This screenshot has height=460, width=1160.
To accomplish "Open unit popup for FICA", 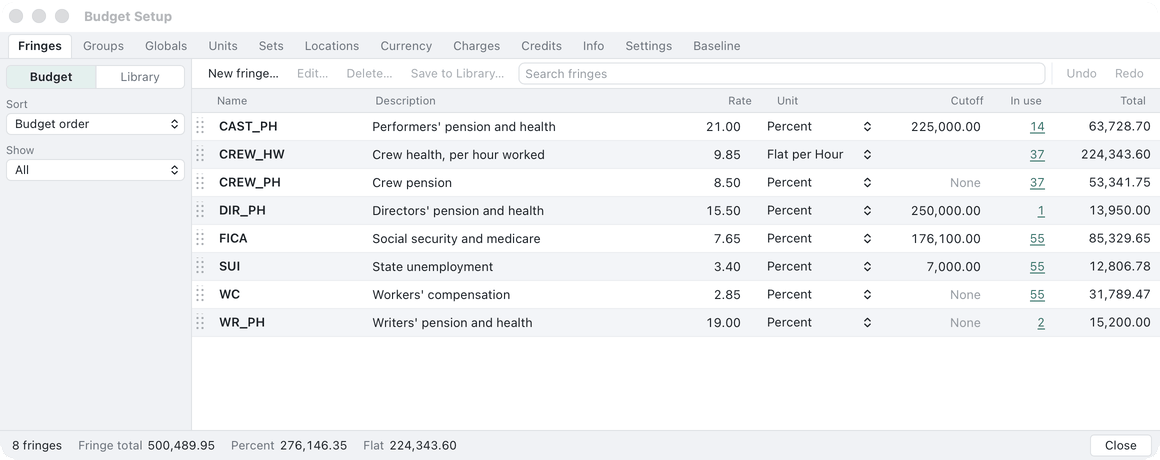I will click(819, 239).
